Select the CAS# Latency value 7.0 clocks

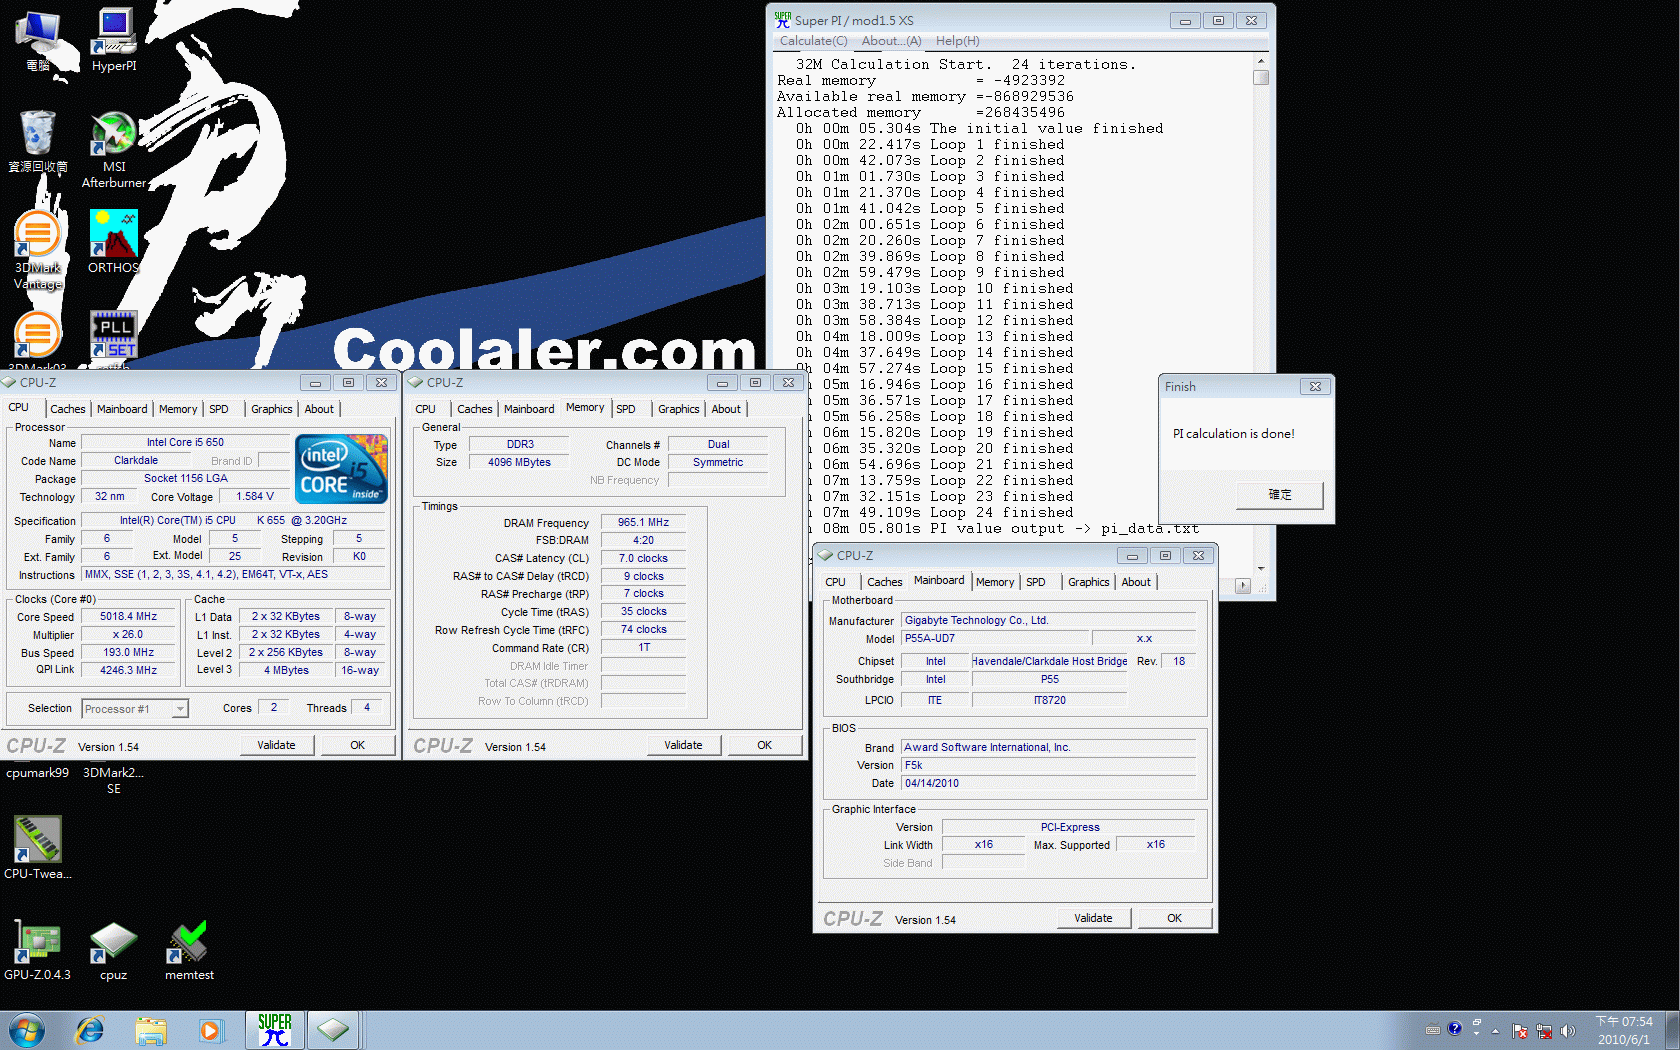tap(643, 558)
